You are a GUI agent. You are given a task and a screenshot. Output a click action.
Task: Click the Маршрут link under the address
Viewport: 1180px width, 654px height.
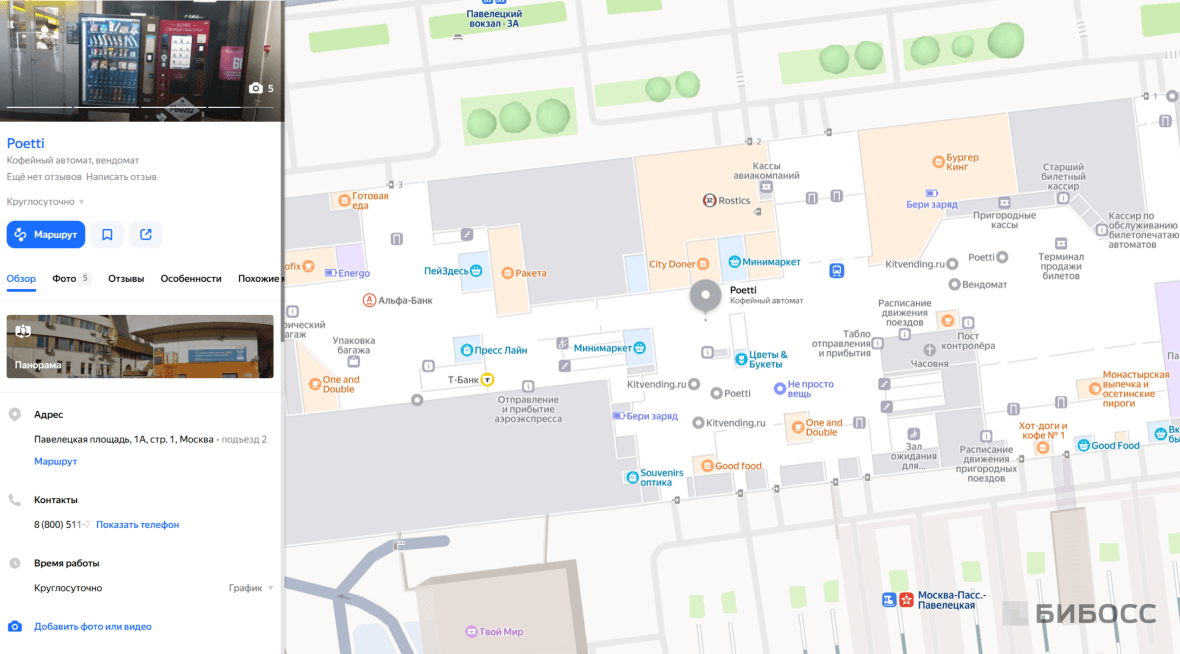pyautogui.click(x=55, y=461)
